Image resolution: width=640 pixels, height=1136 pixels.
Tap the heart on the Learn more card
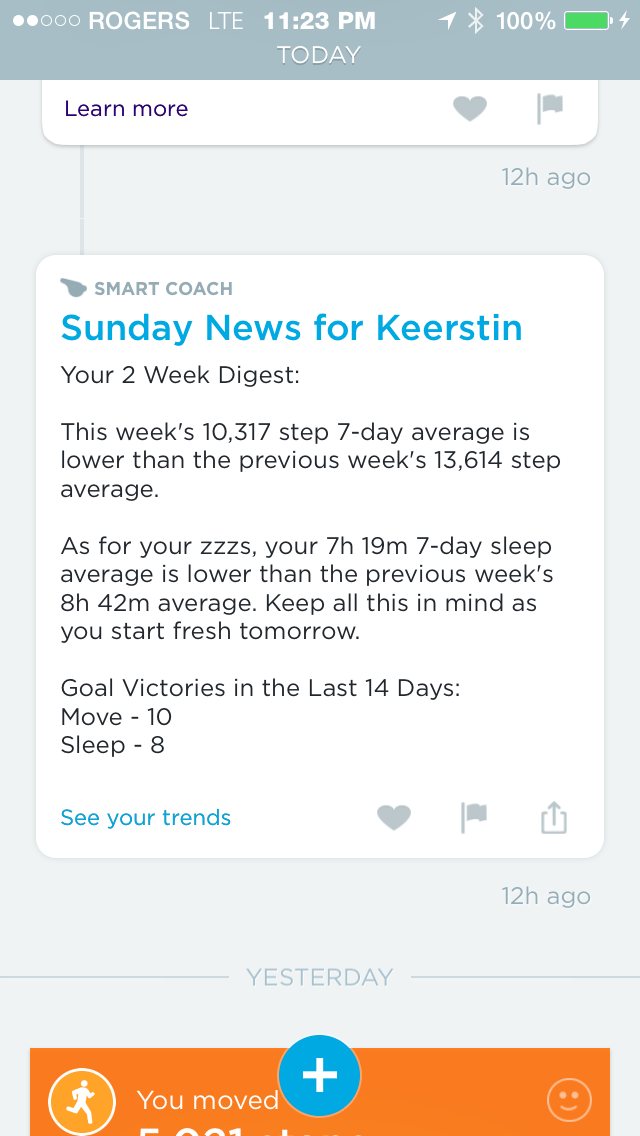pos(469,109)
